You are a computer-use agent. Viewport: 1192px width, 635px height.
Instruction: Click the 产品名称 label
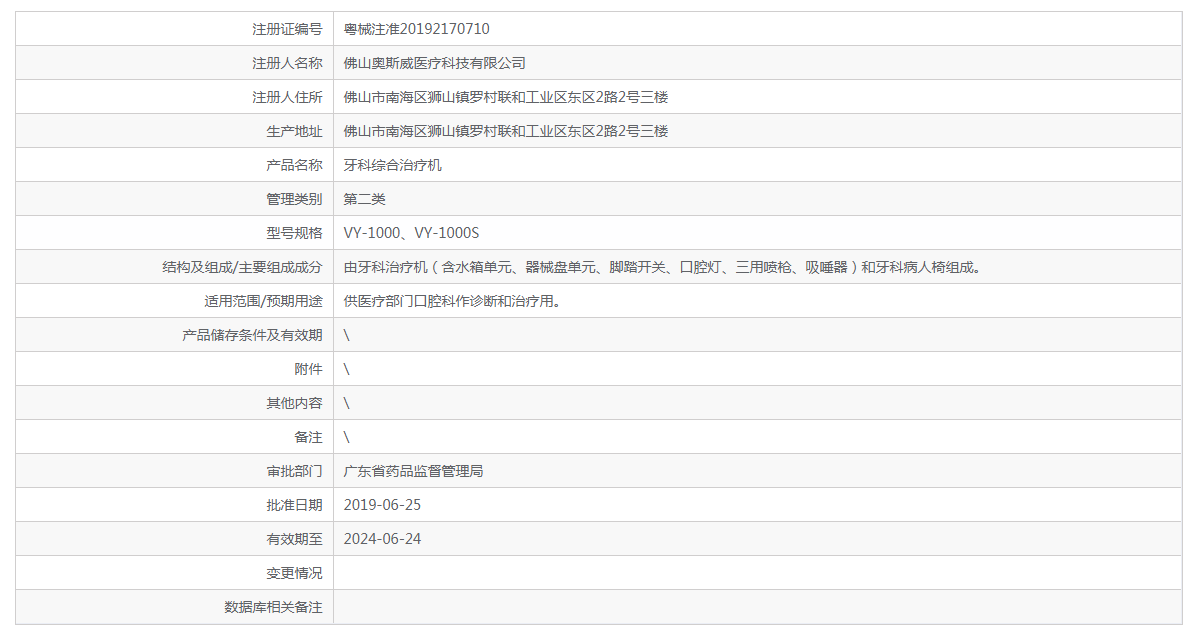293,165
